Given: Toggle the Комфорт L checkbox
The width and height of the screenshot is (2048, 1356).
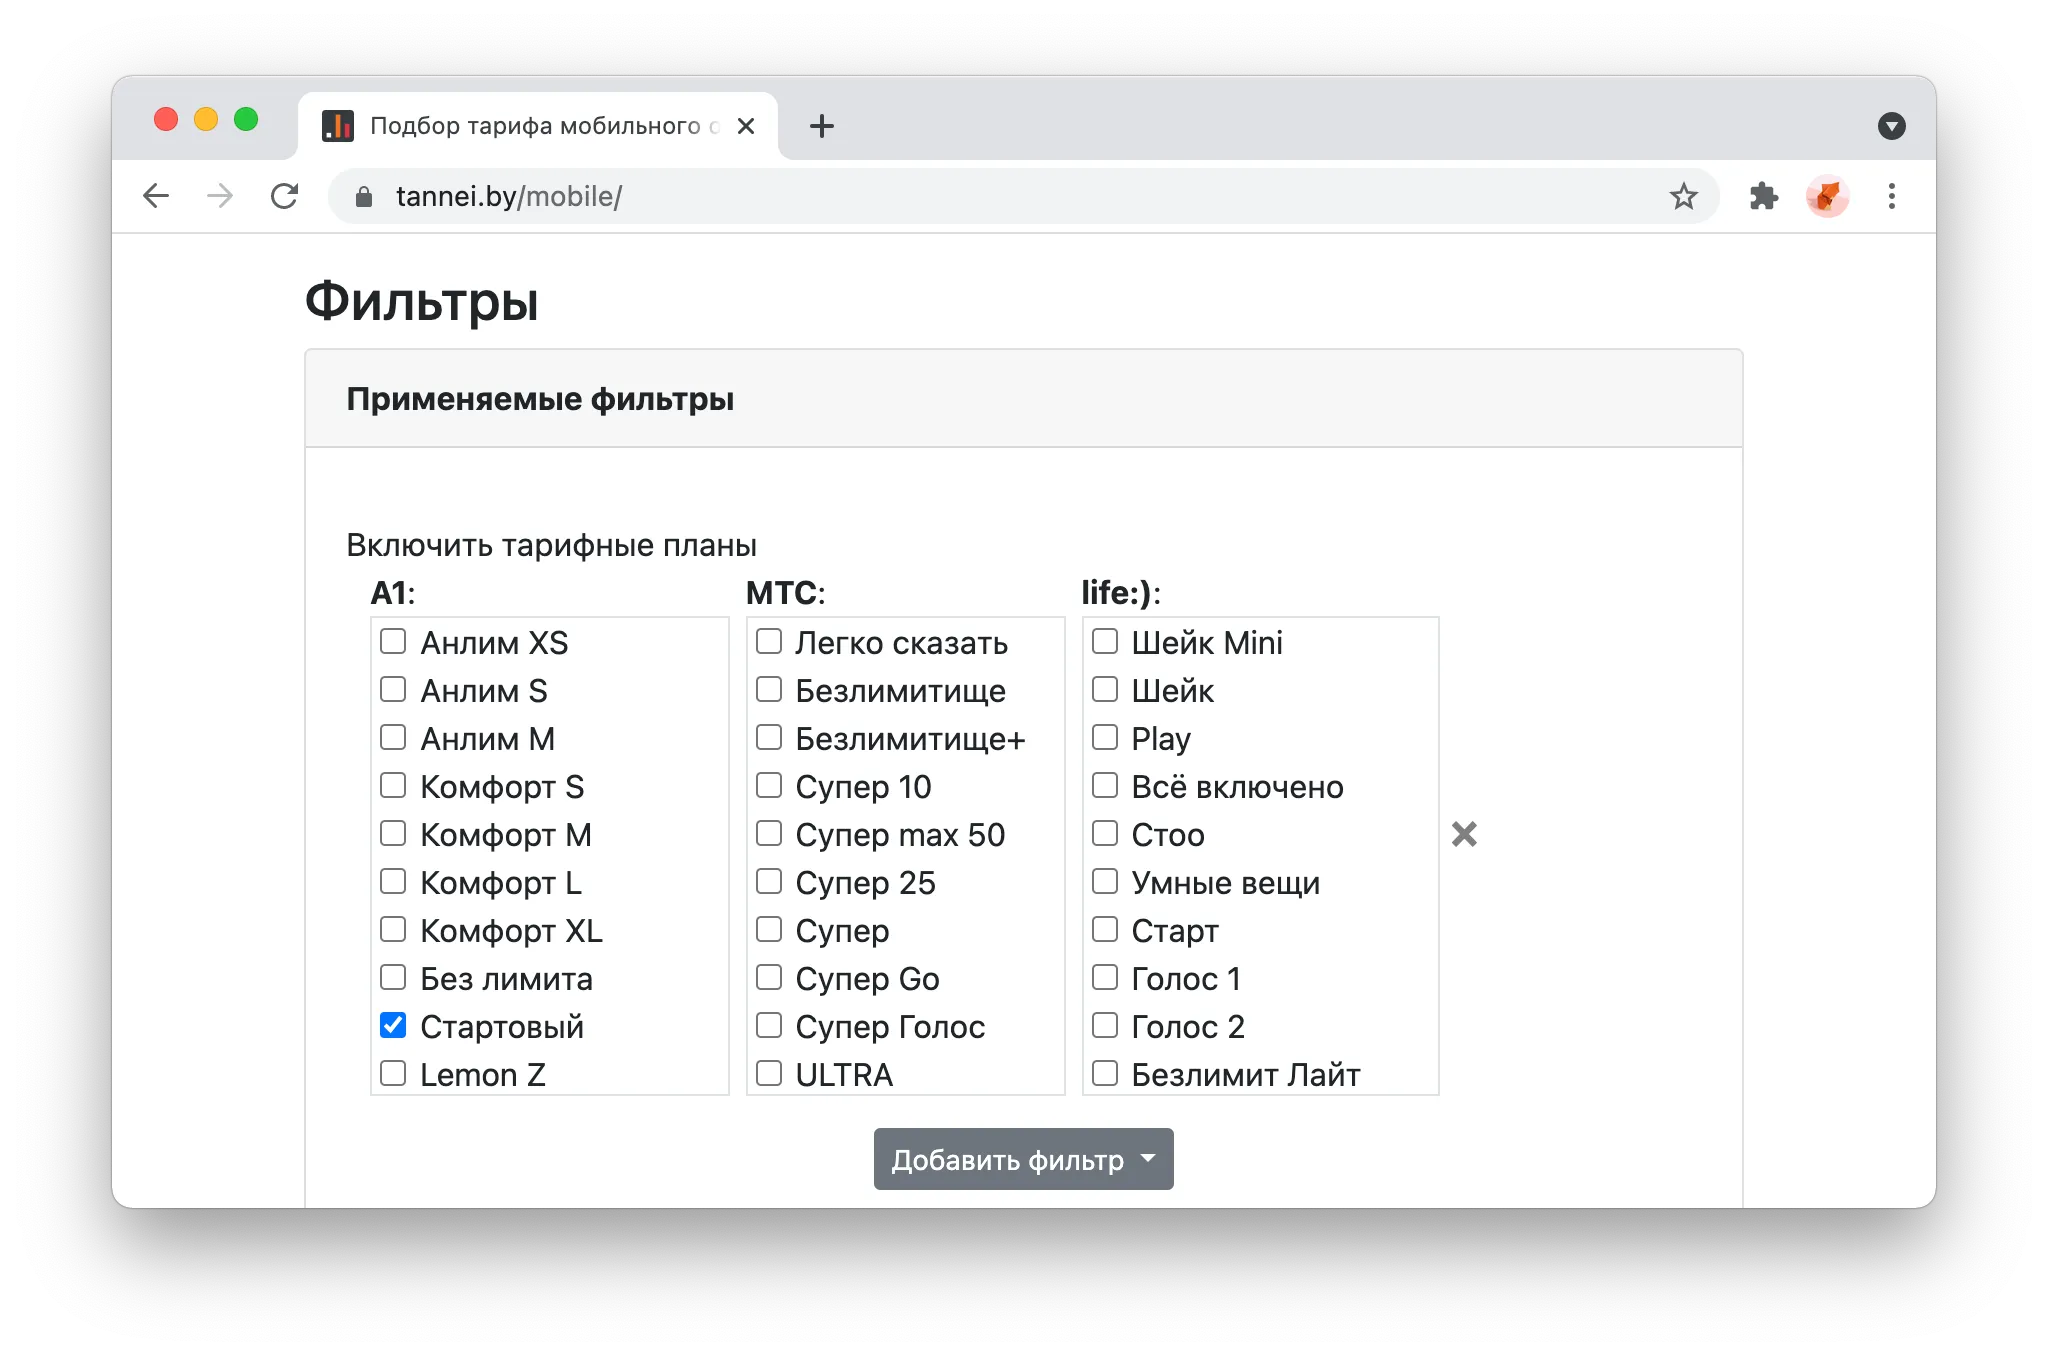Looking at the screenshot, I should pyautogui.click(x=393, y=881).
